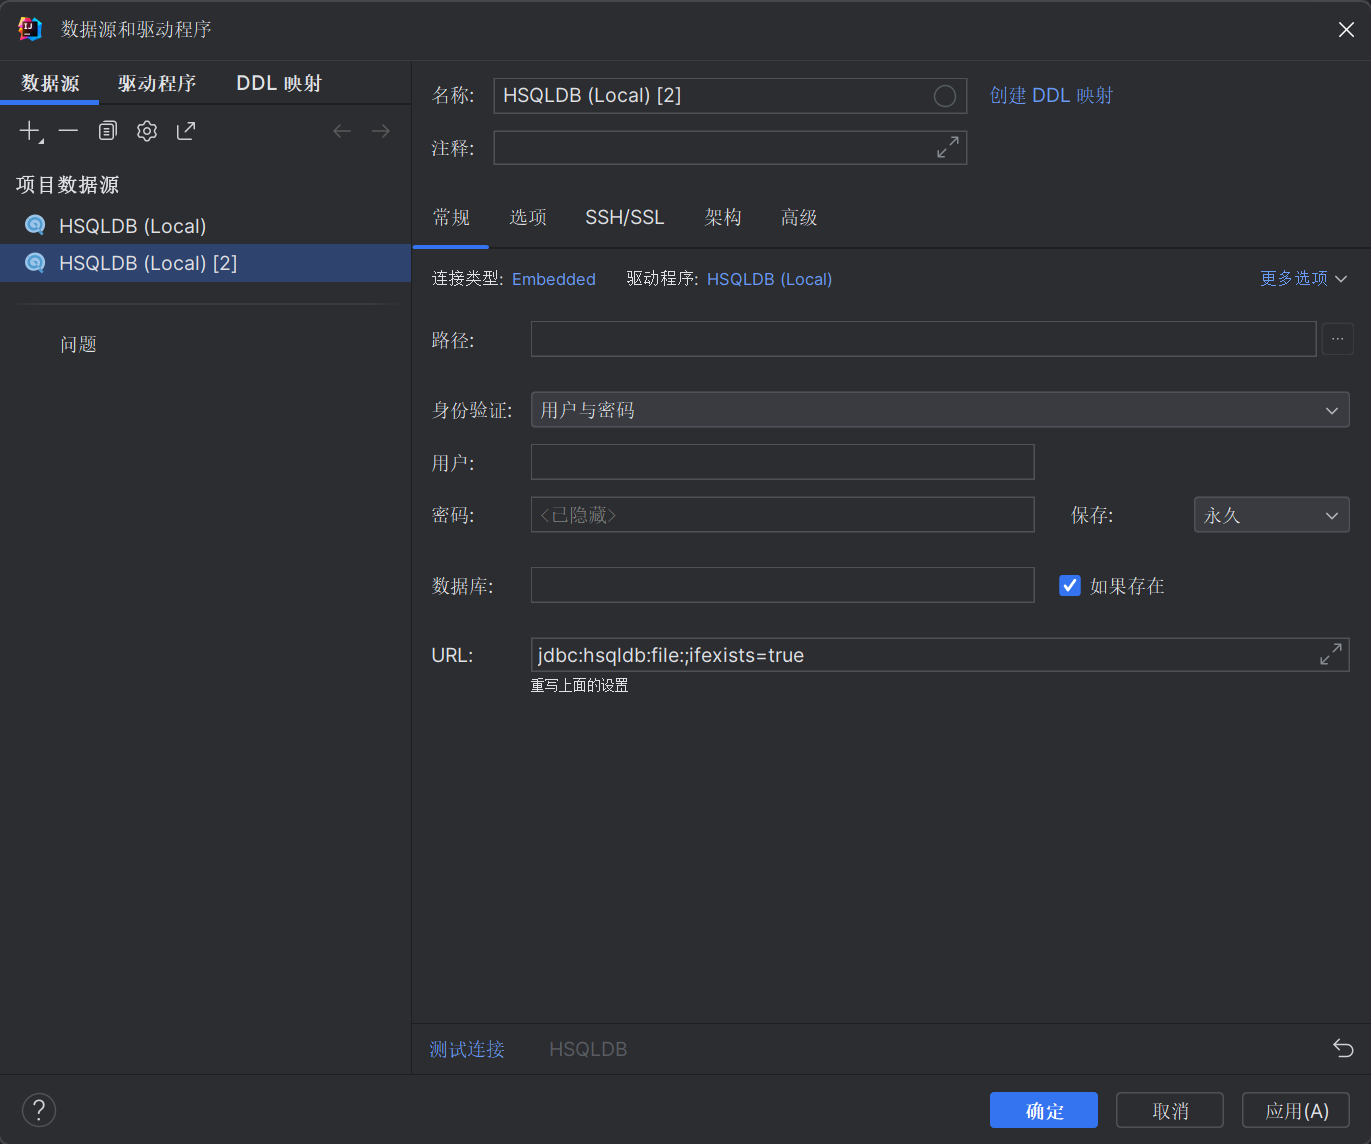This screenshot has height=1144, width=1371.
Task: Switch to 数据源 tab
Action: click(x=50, y=83)
